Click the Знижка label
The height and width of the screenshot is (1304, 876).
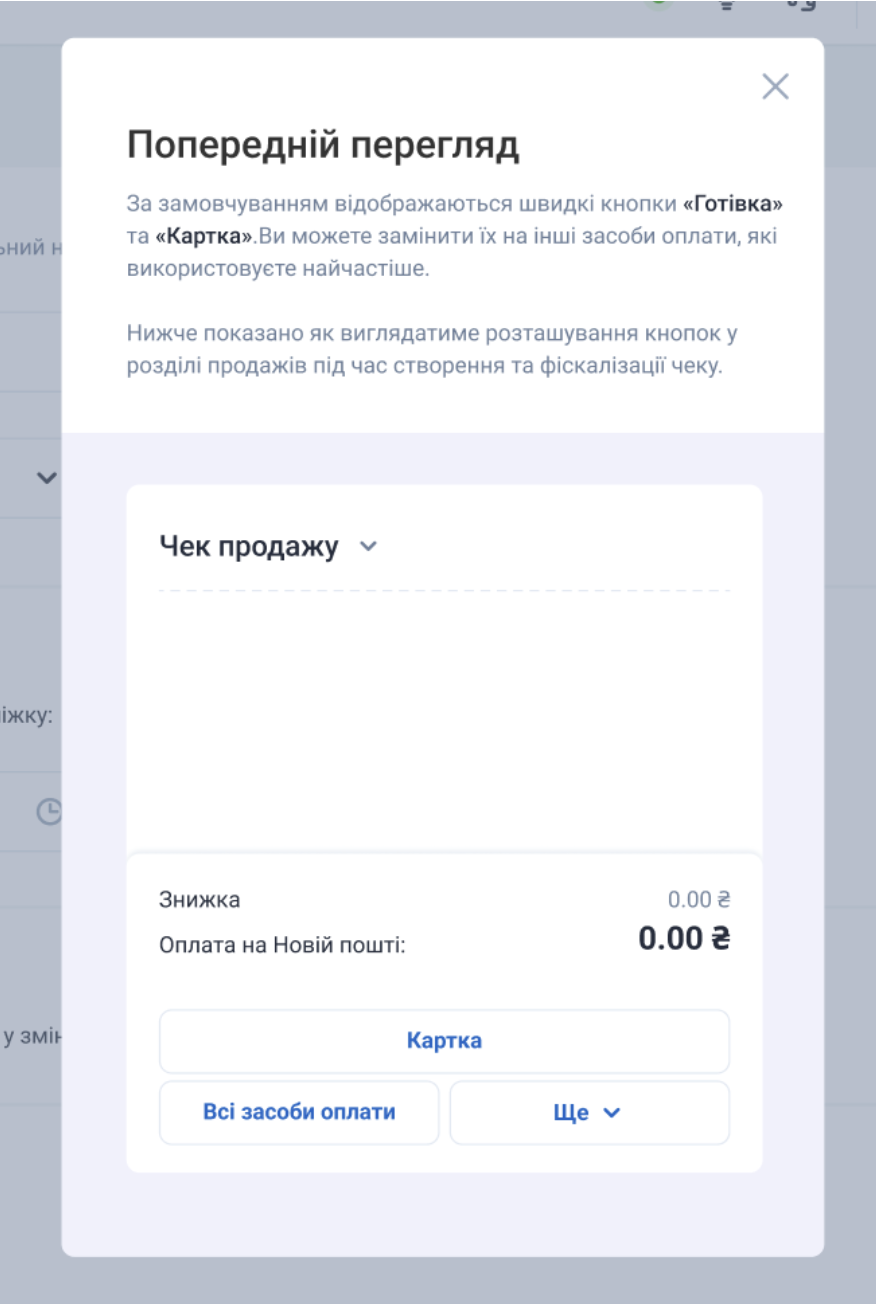200,899
